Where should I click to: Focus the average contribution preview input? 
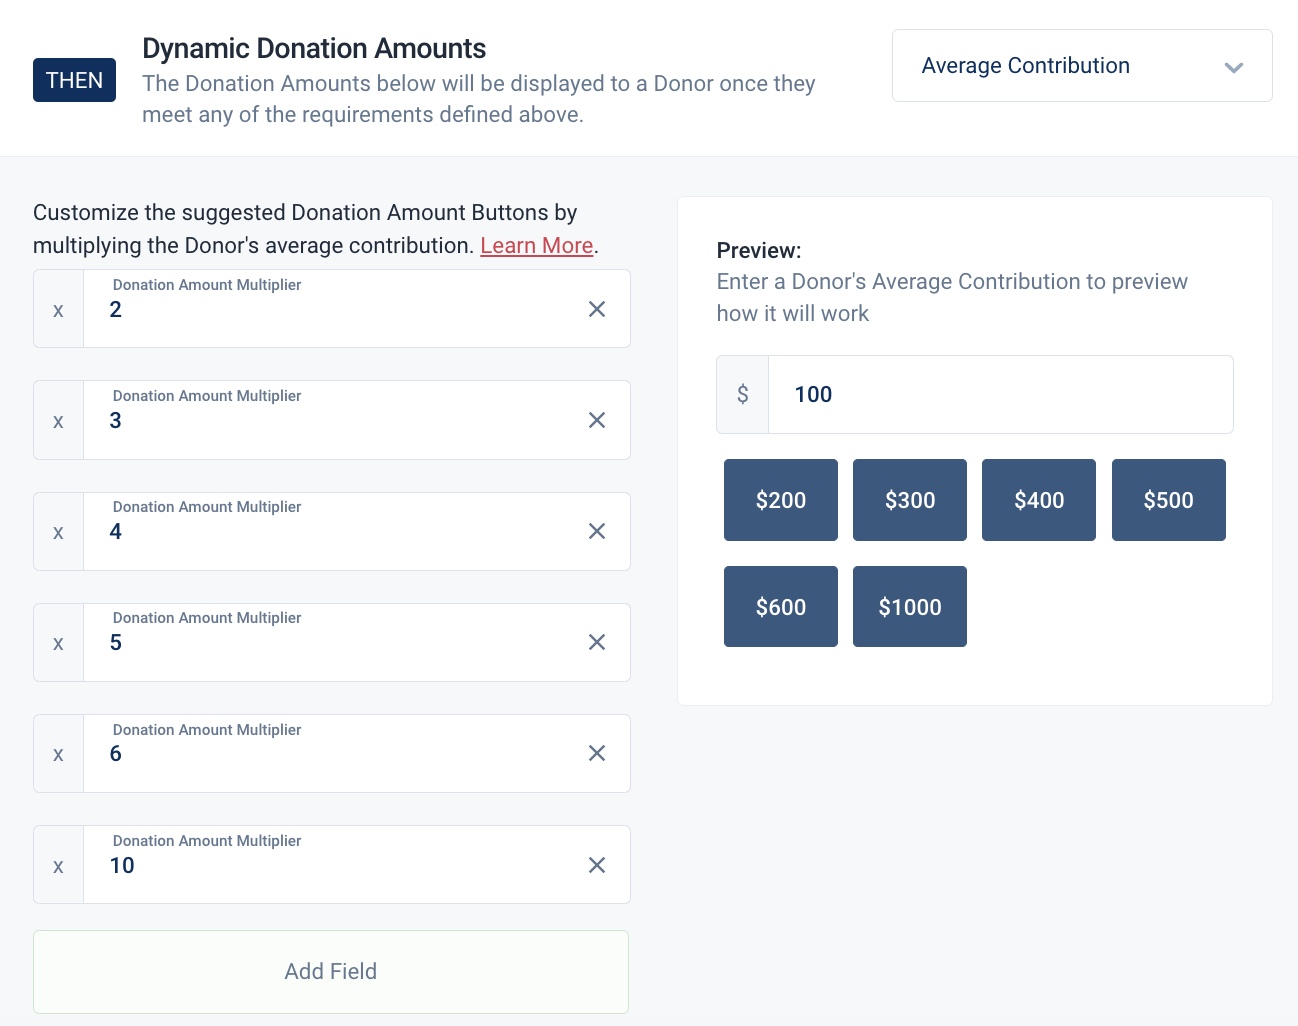[x=1000, y=394]
